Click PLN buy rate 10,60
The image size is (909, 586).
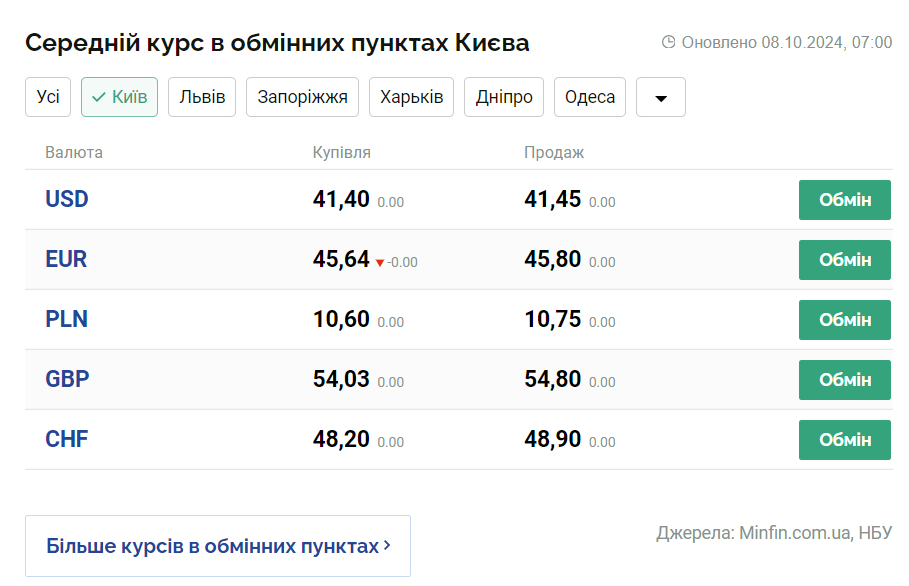[341, 319]
